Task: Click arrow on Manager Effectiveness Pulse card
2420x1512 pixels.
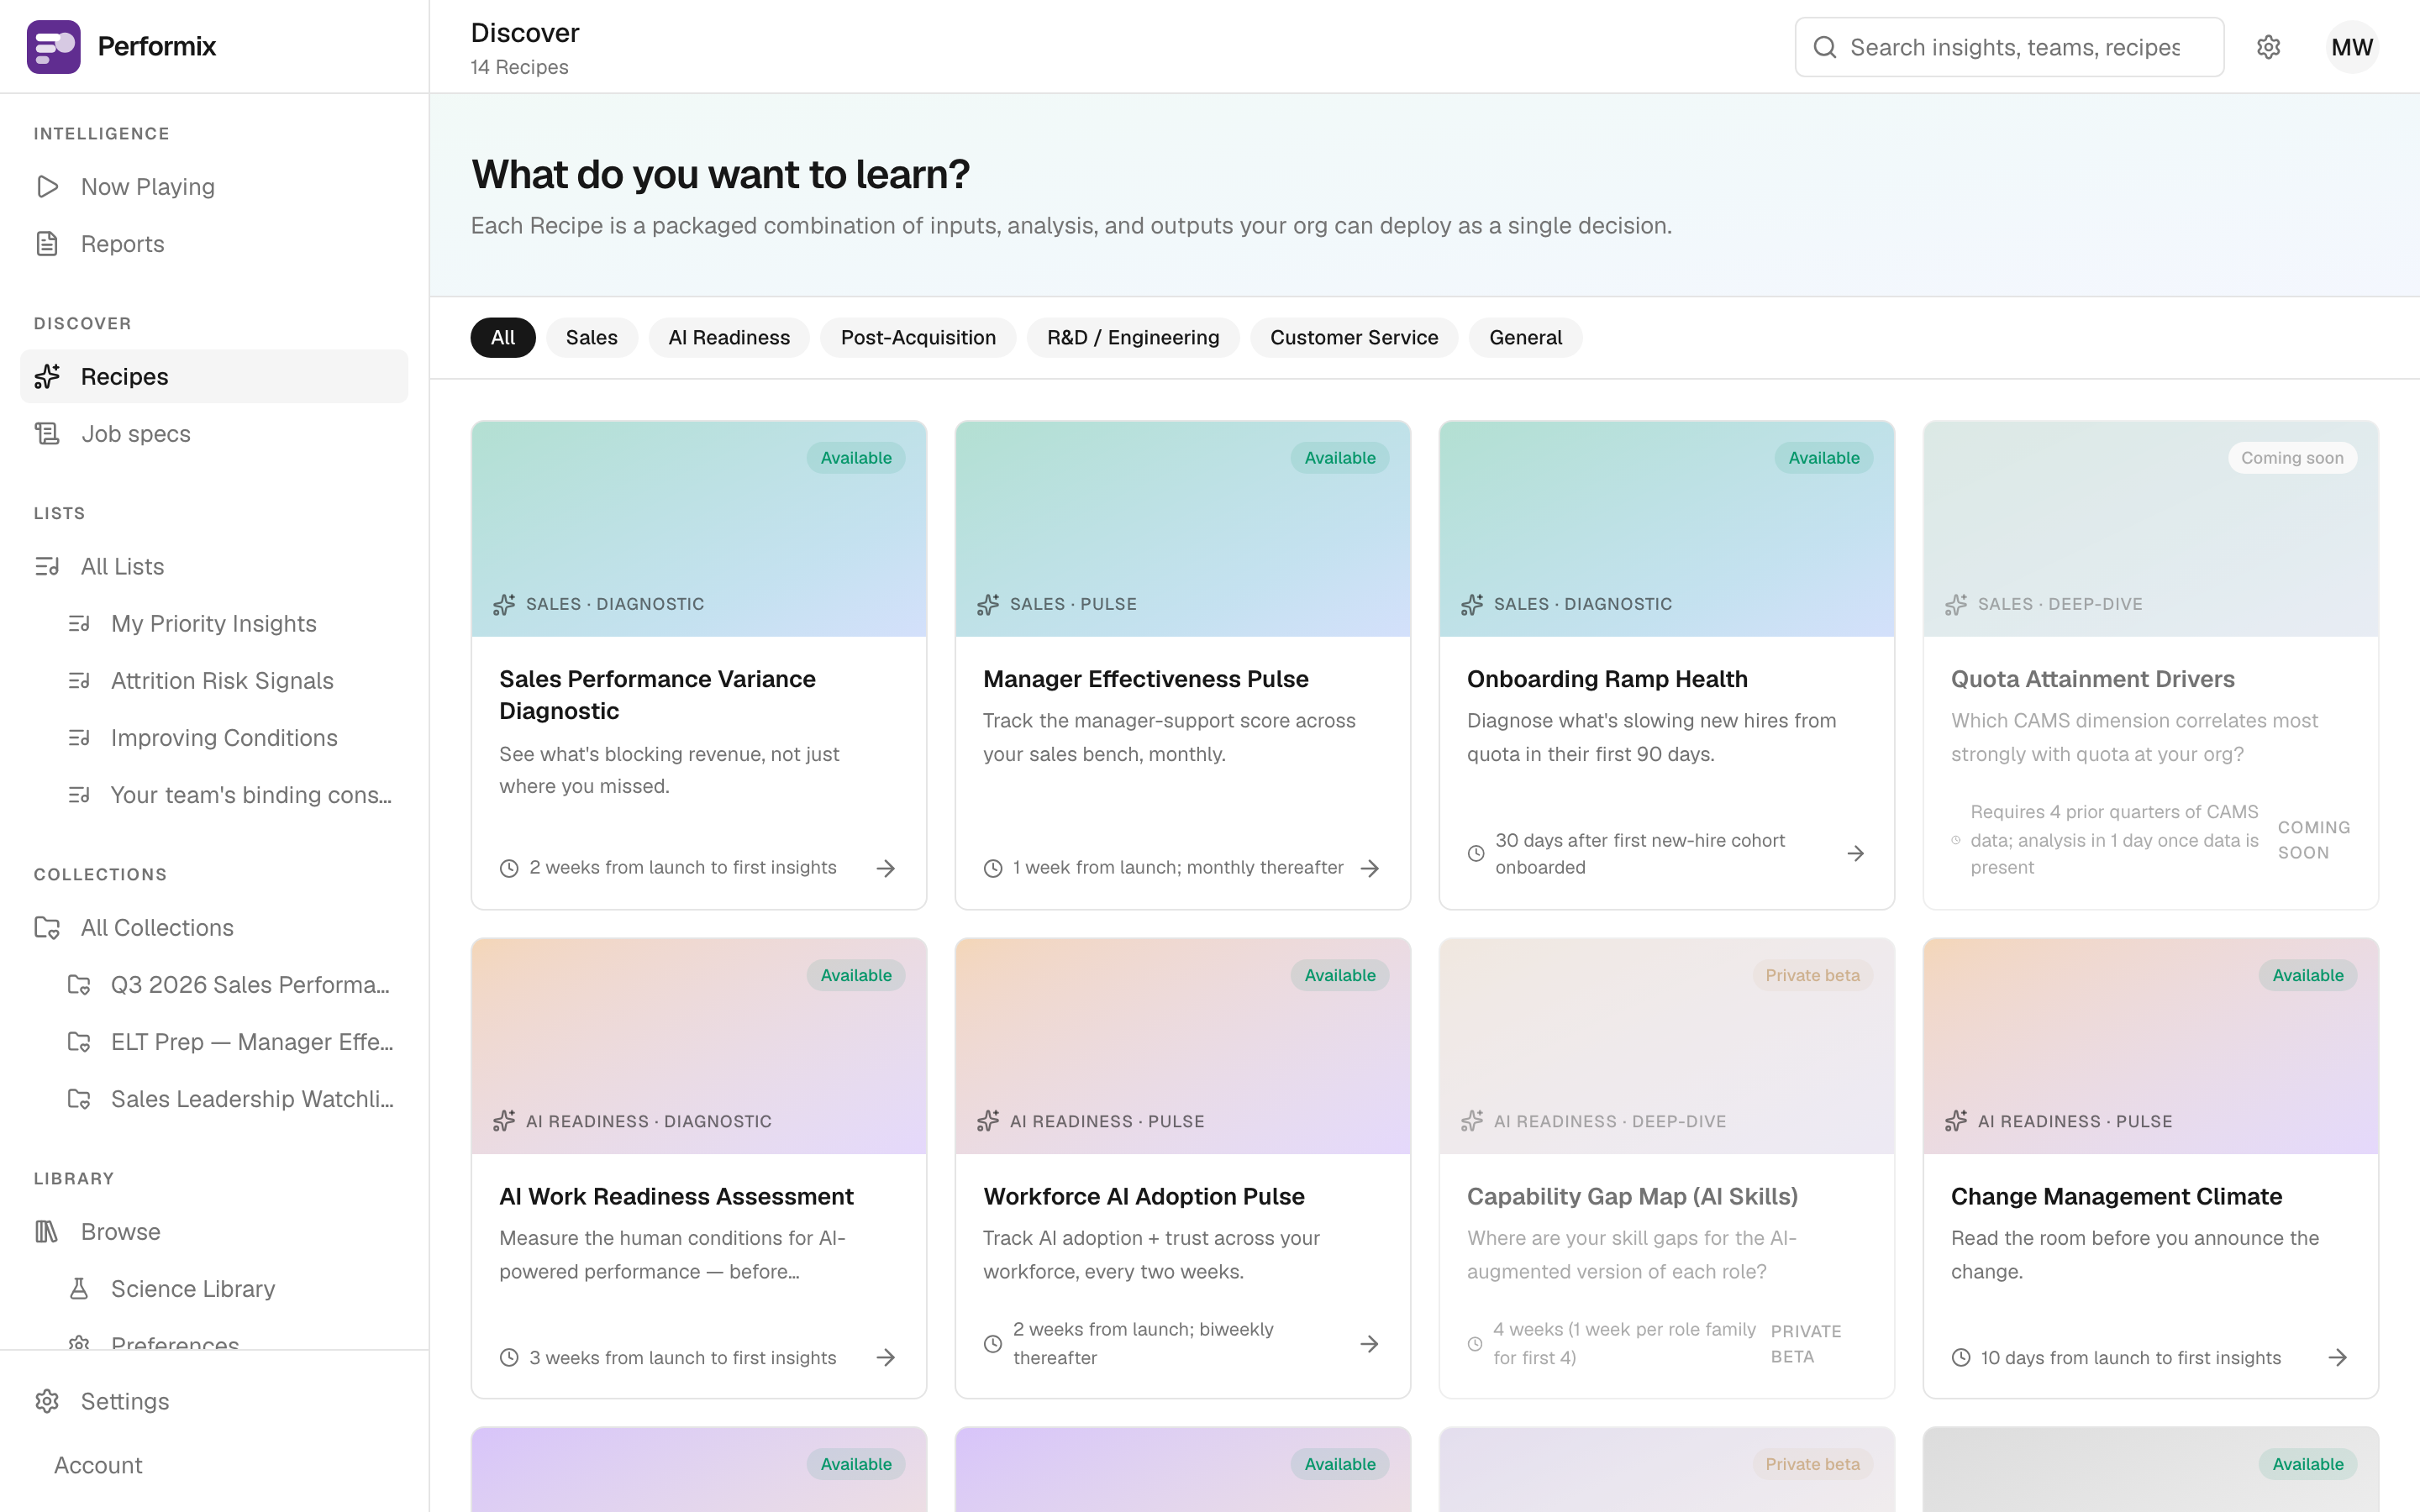Action: (x=1370, y=868)
